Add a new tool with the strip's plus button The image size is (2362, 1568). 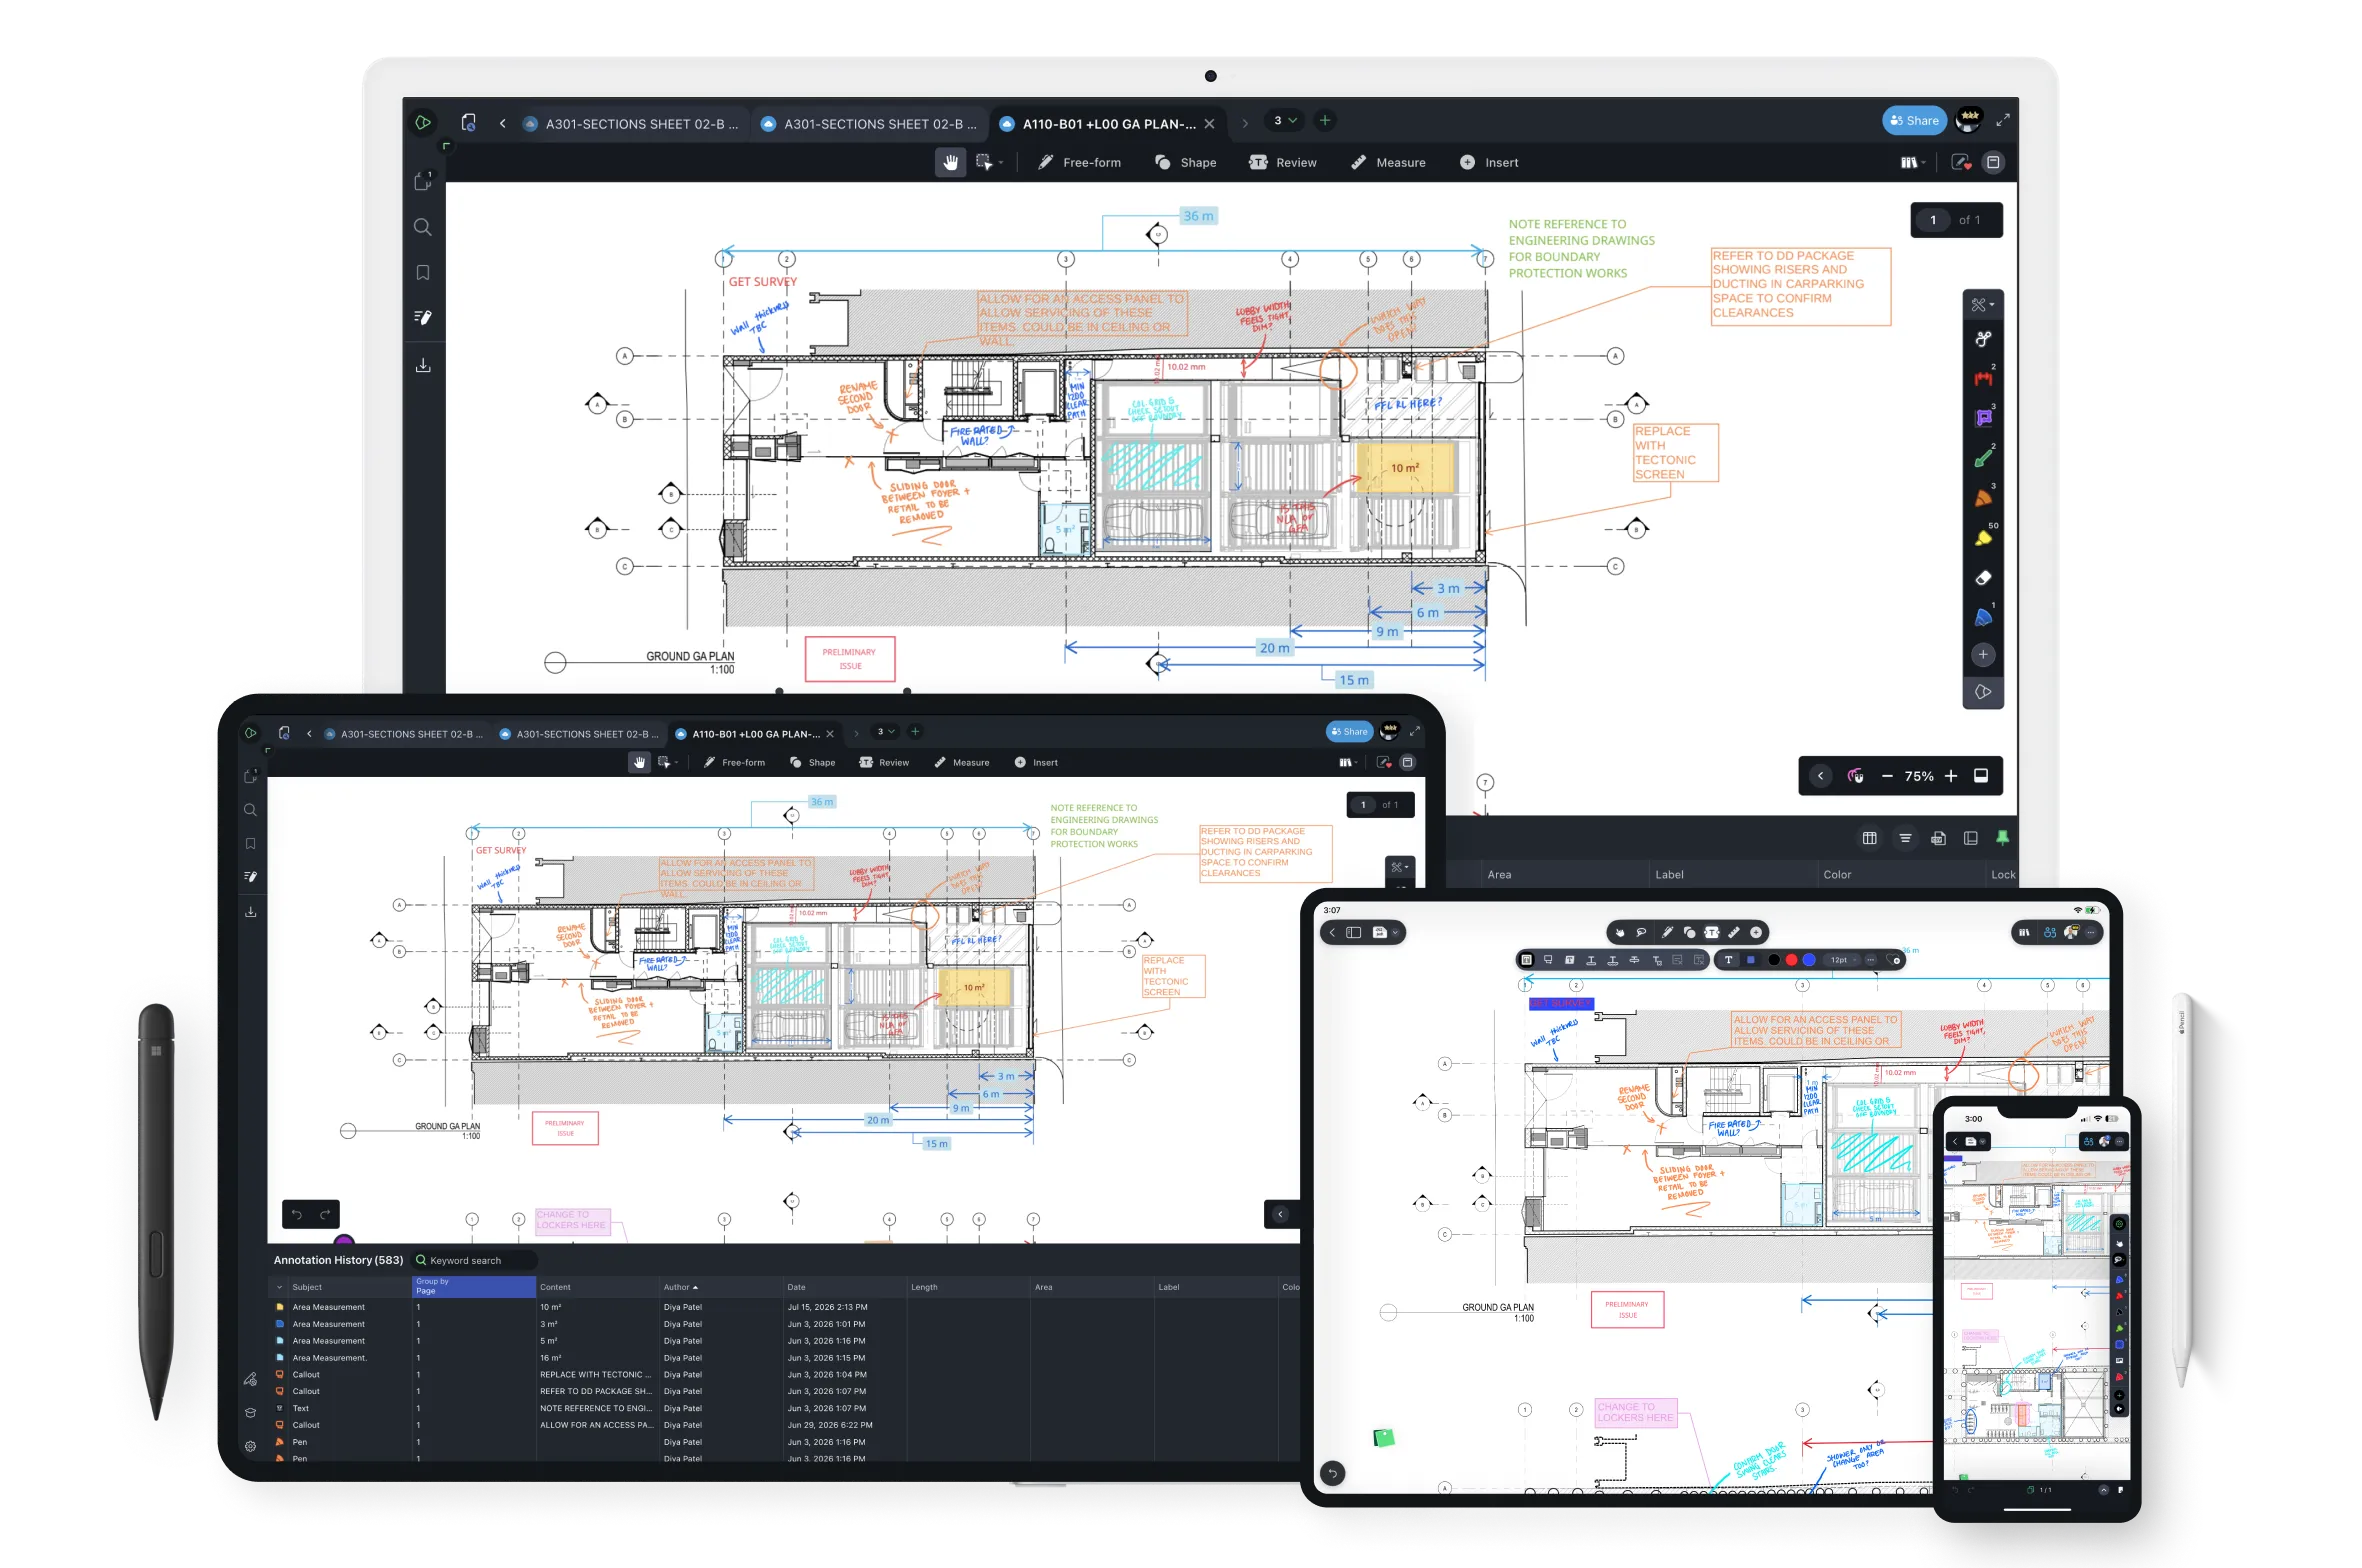[1982, 655]
